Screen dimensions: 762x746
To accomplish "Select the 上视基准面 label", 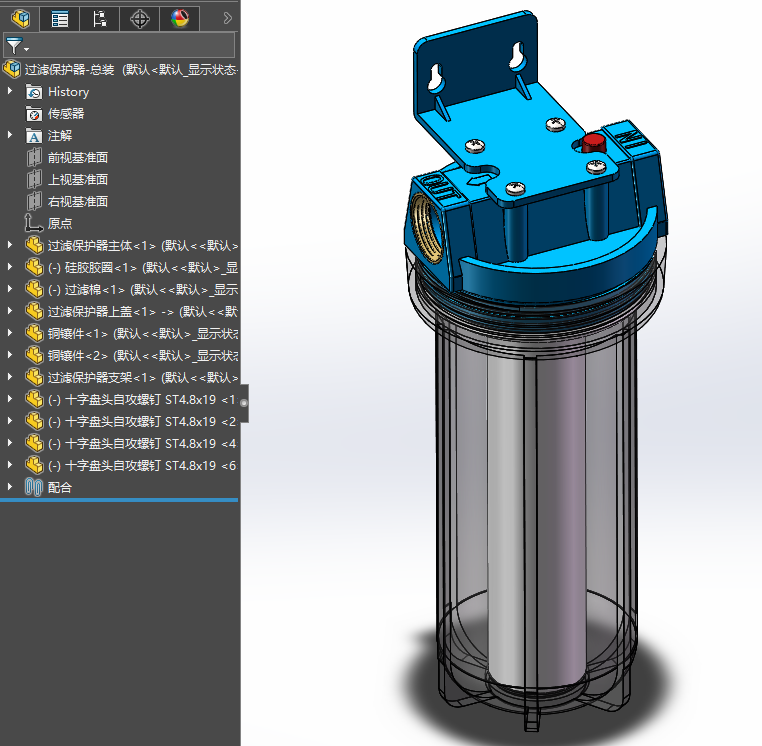I will 78,179.
